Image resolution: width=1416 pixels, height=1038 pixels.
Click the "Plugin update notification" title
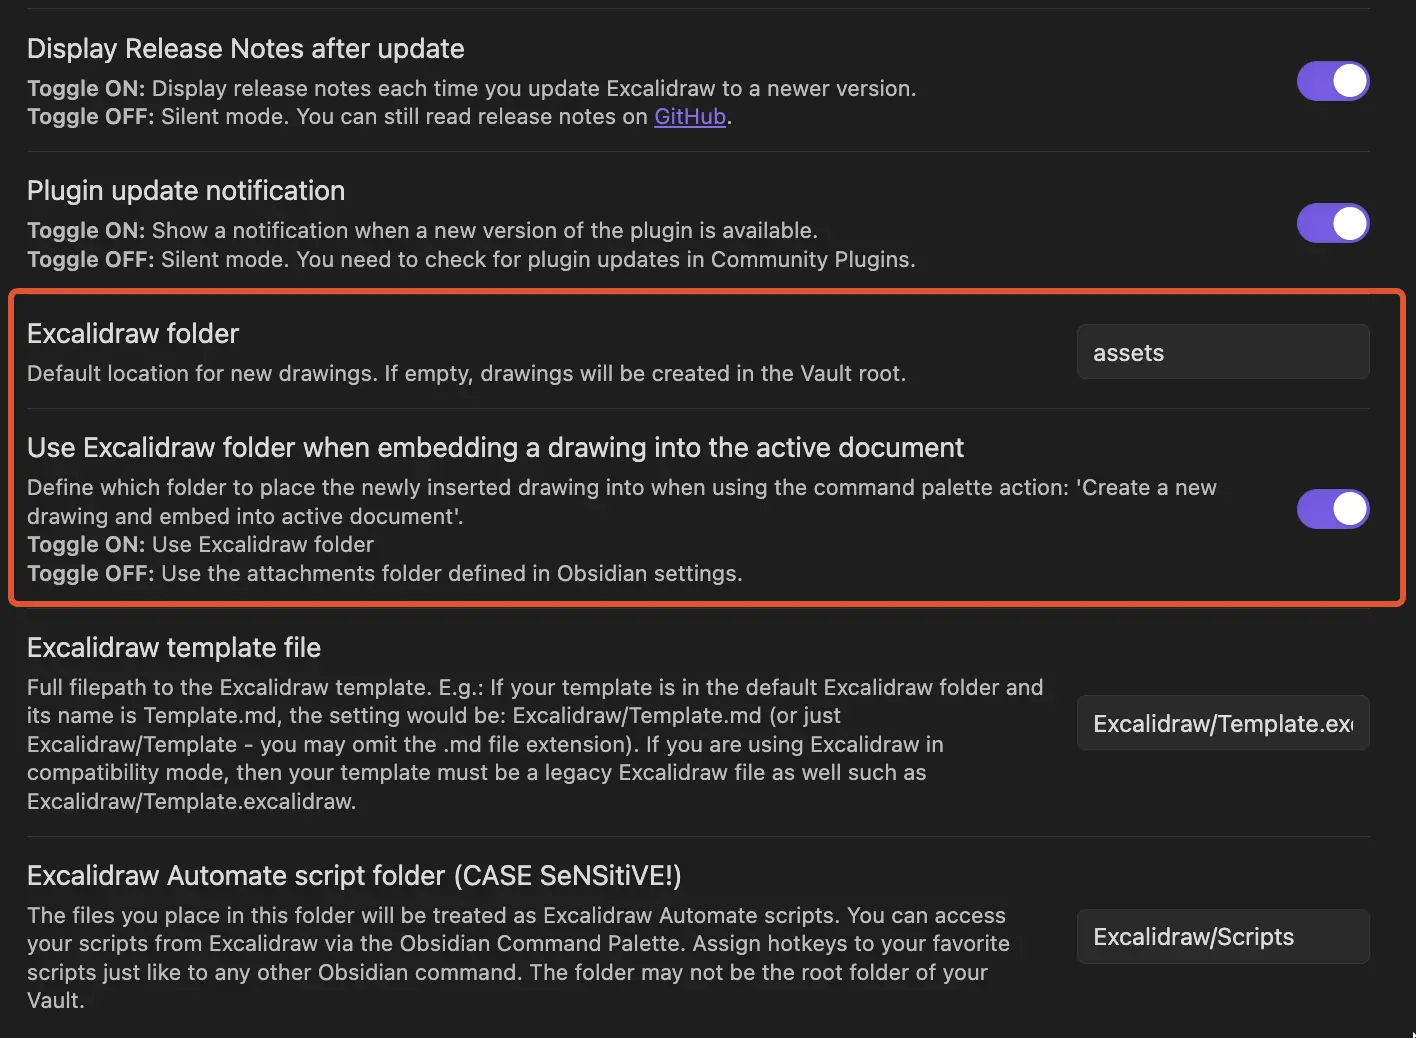point(185,190)
